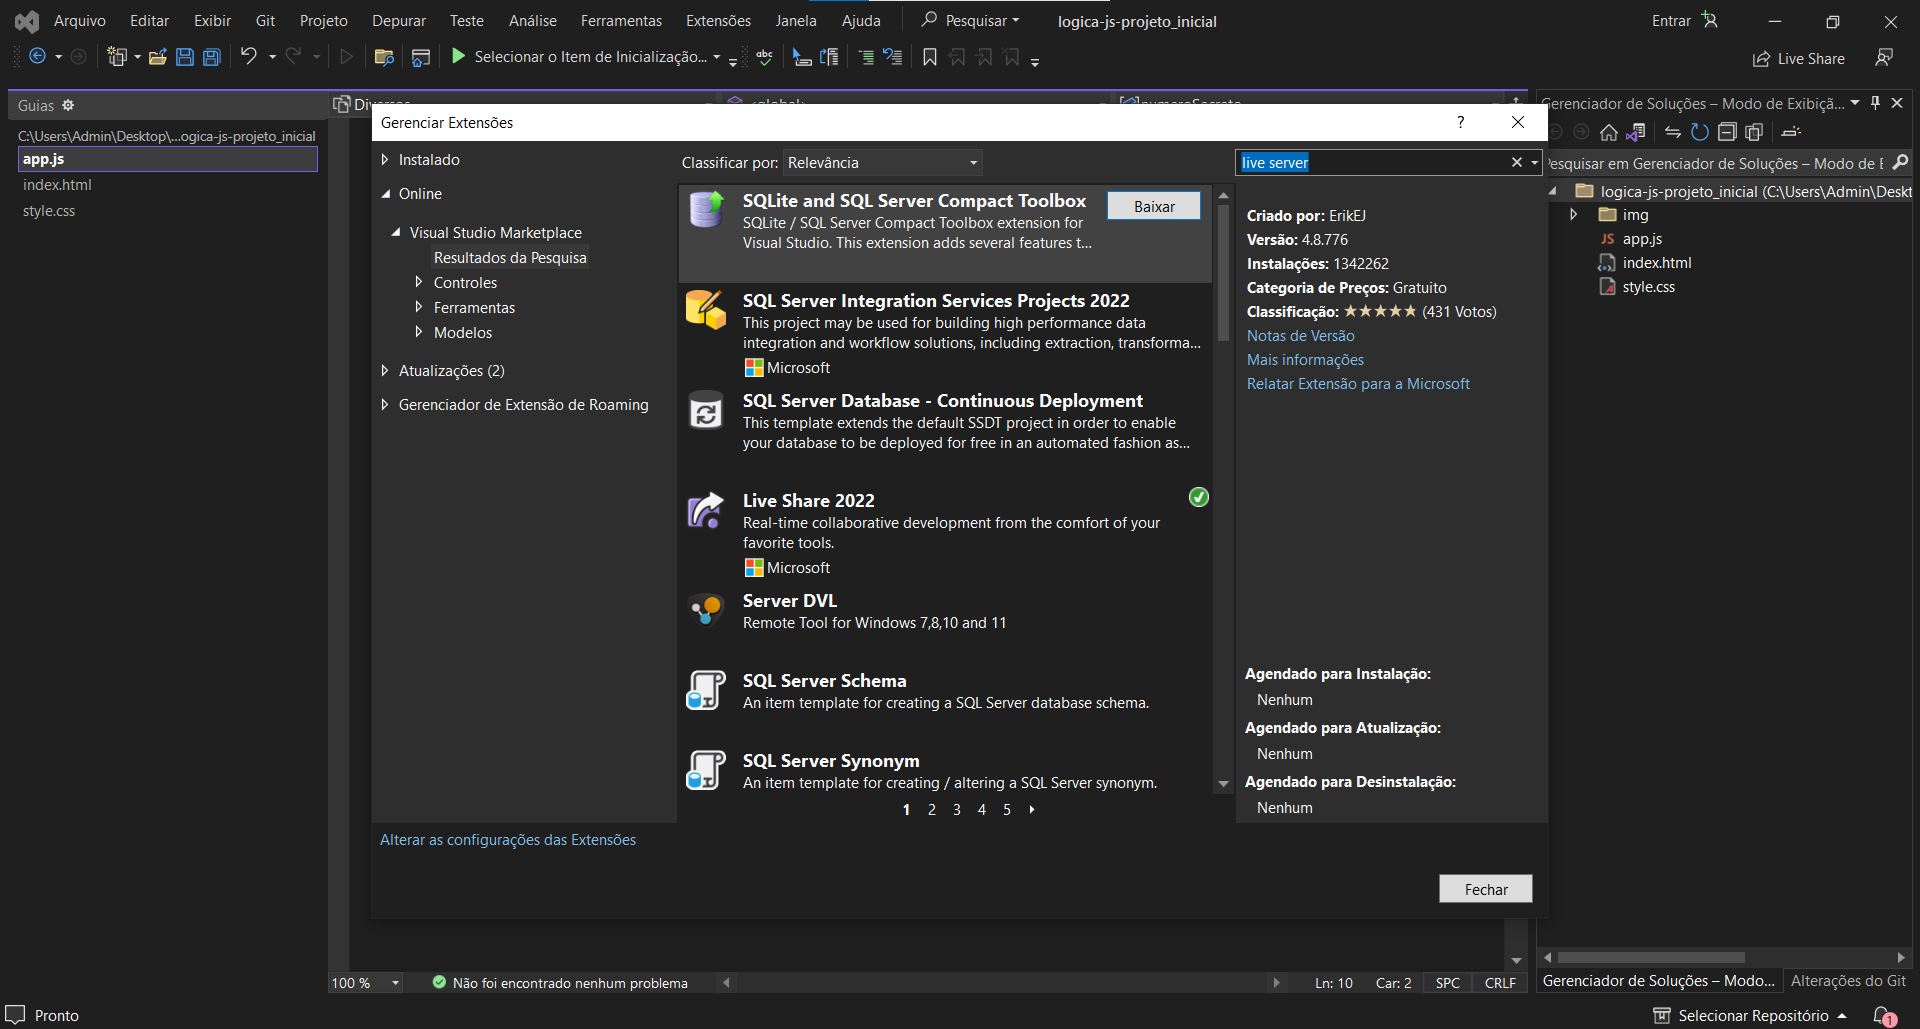Click the notifications bell in the status bar
The width and height of the screenshot is (1920, 1029).
point(1883,1016)
